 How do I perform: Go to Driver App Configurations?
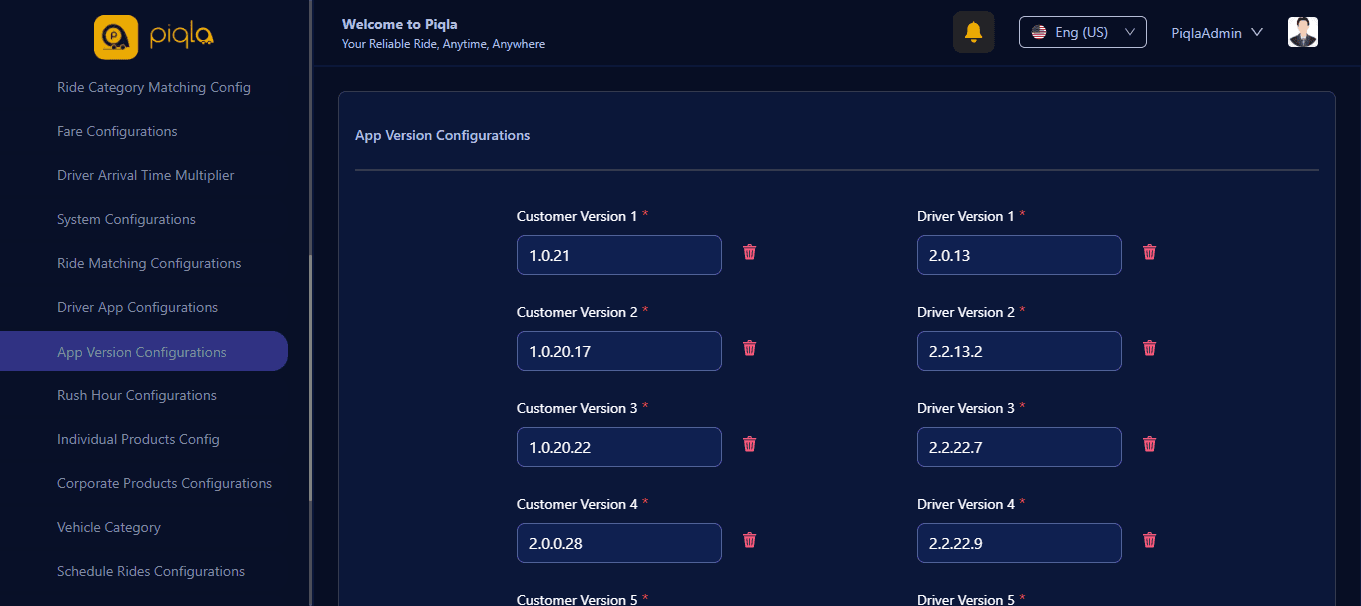pos(137,307)
